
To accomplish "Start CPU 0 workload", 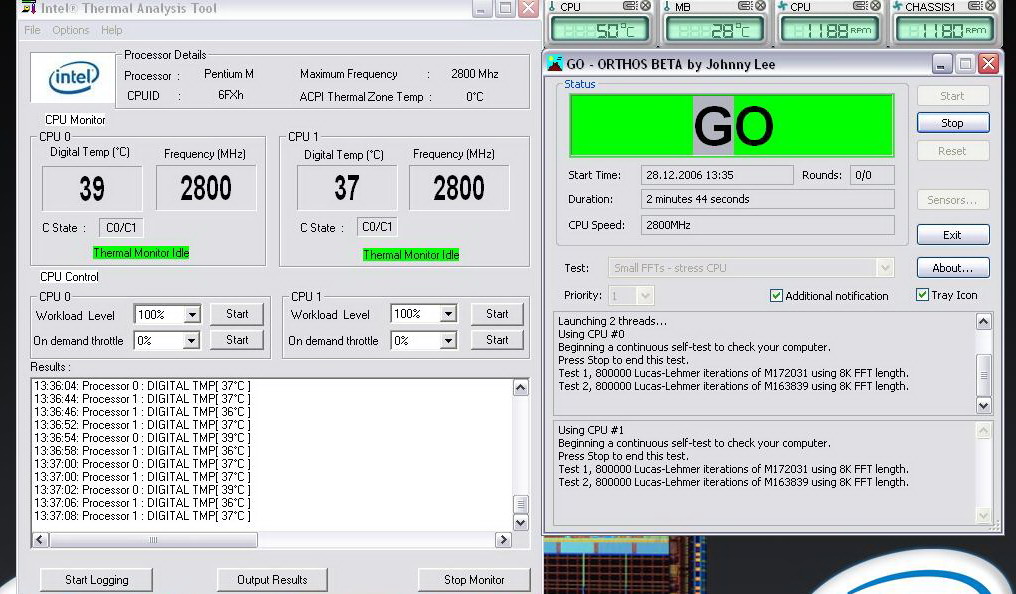I will pos(237,314).
